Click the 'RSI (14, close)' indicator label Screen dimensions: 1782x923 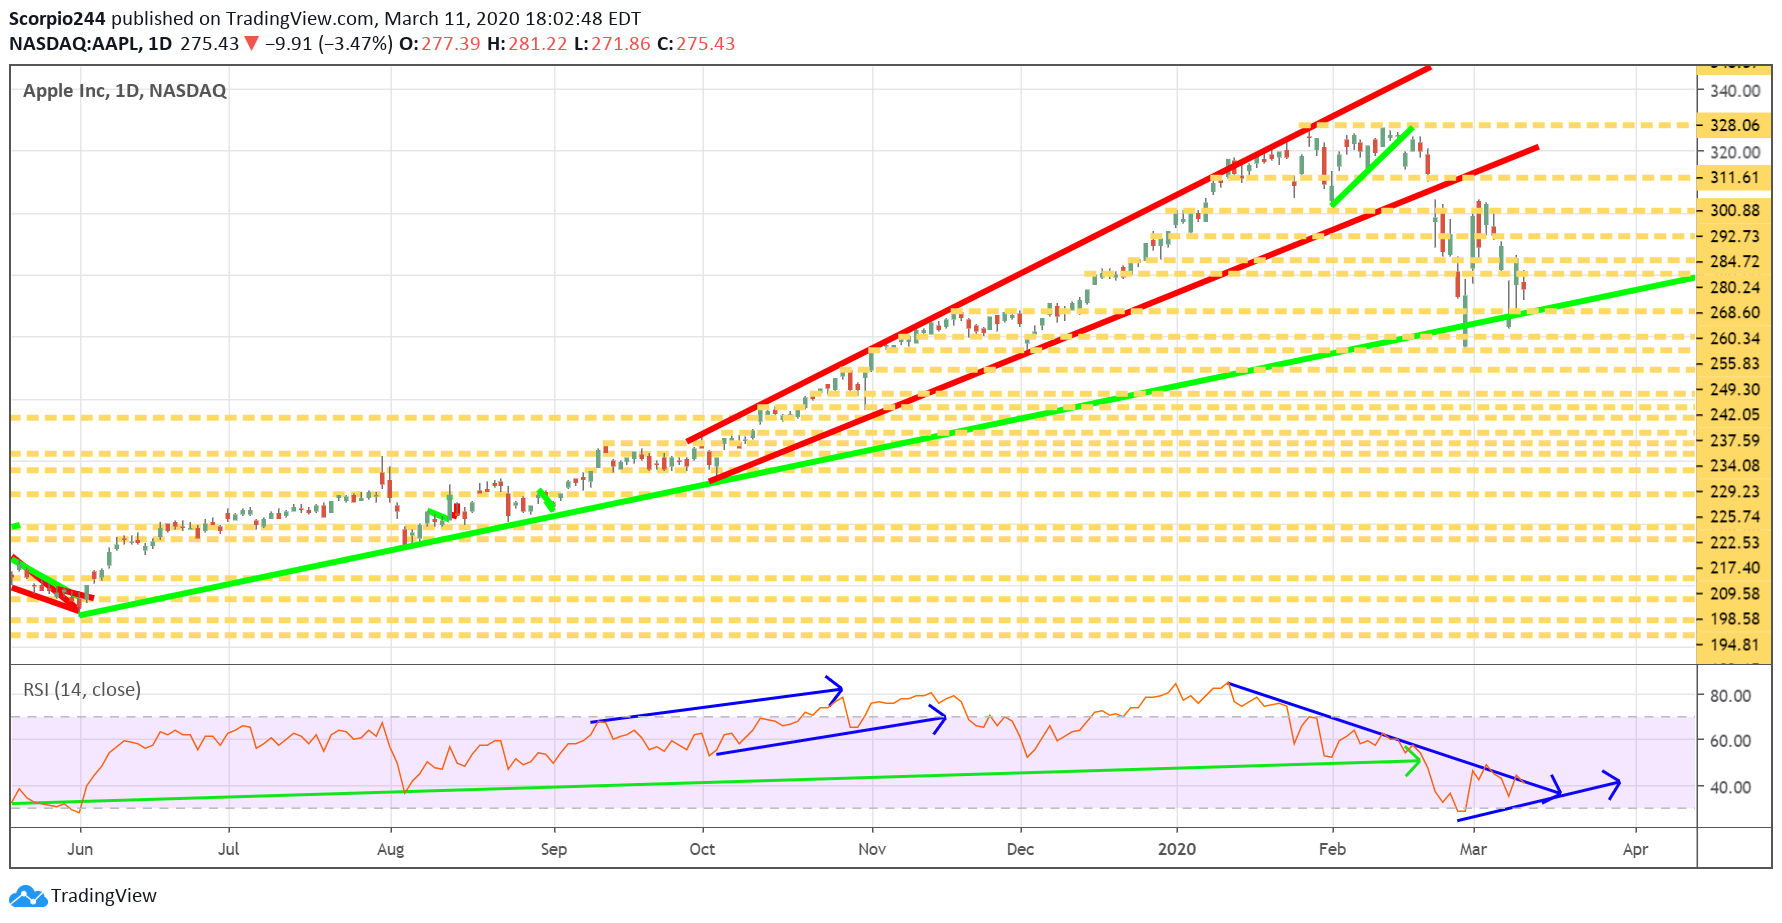point(82,690)
